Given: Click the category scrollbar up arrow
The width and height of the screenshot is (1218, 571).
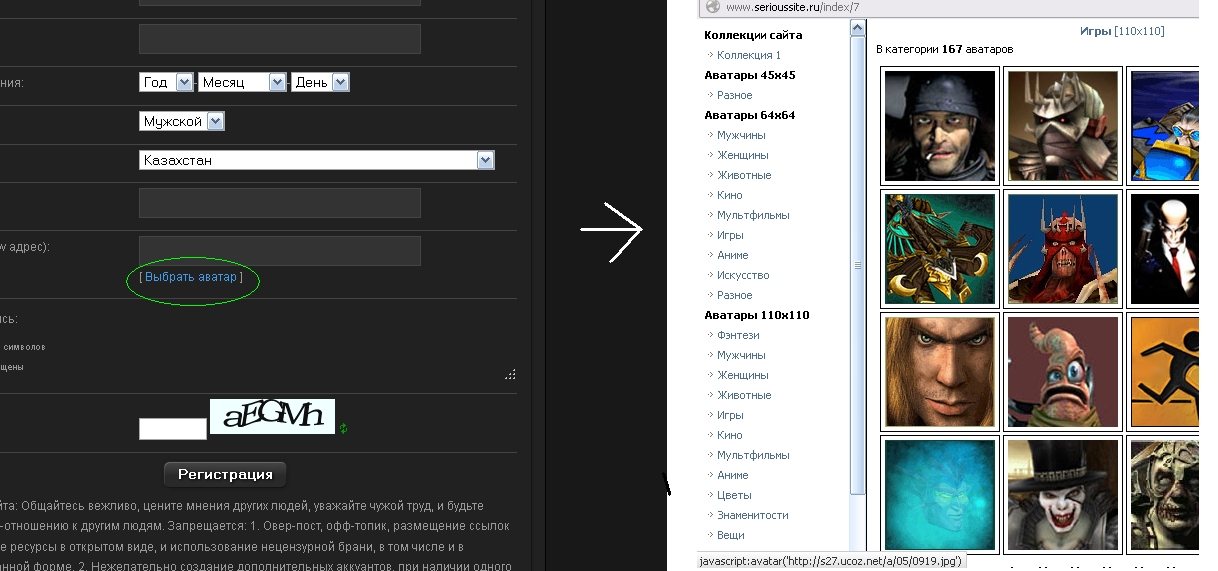Looking at the screenshot, I should tap(858, 28).
